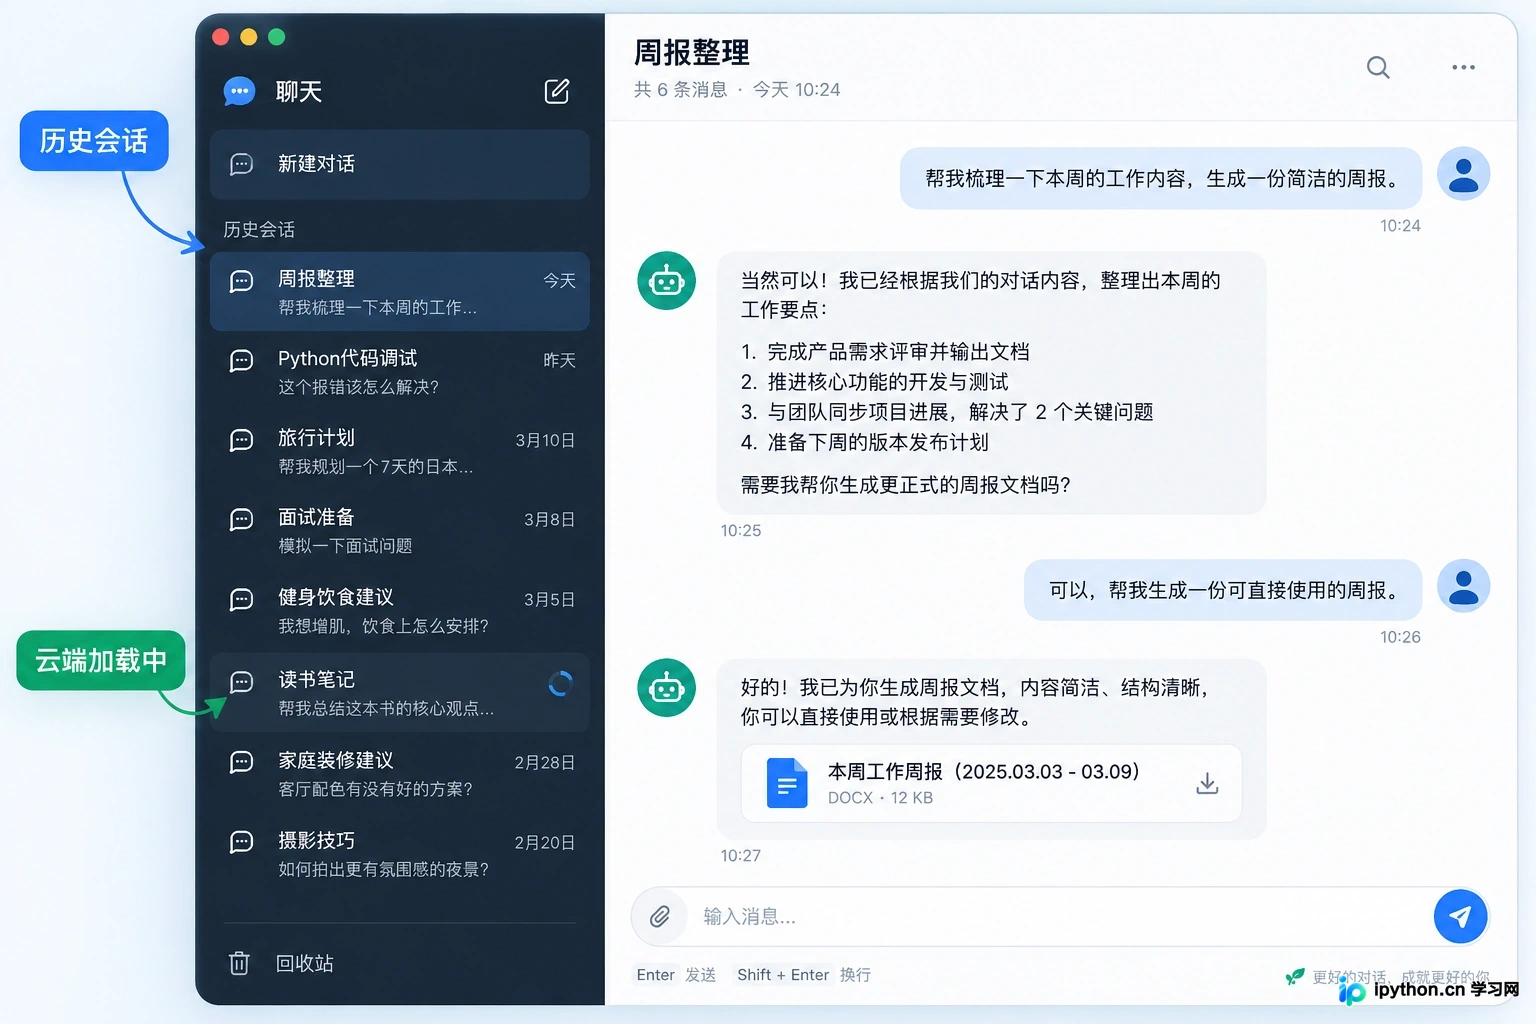
Task: Click the trash can icon beside 回收站
Action: point(239,963)
